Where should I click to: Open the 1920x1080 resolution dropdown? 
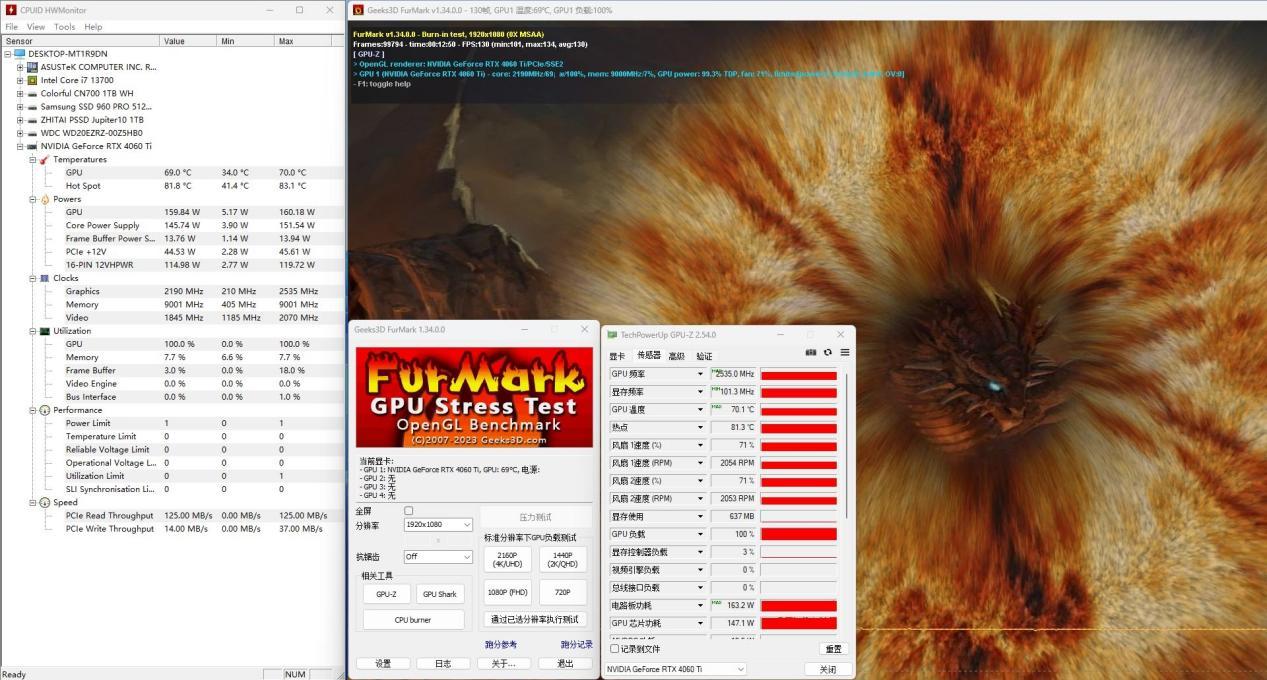[x=438, y=525]
